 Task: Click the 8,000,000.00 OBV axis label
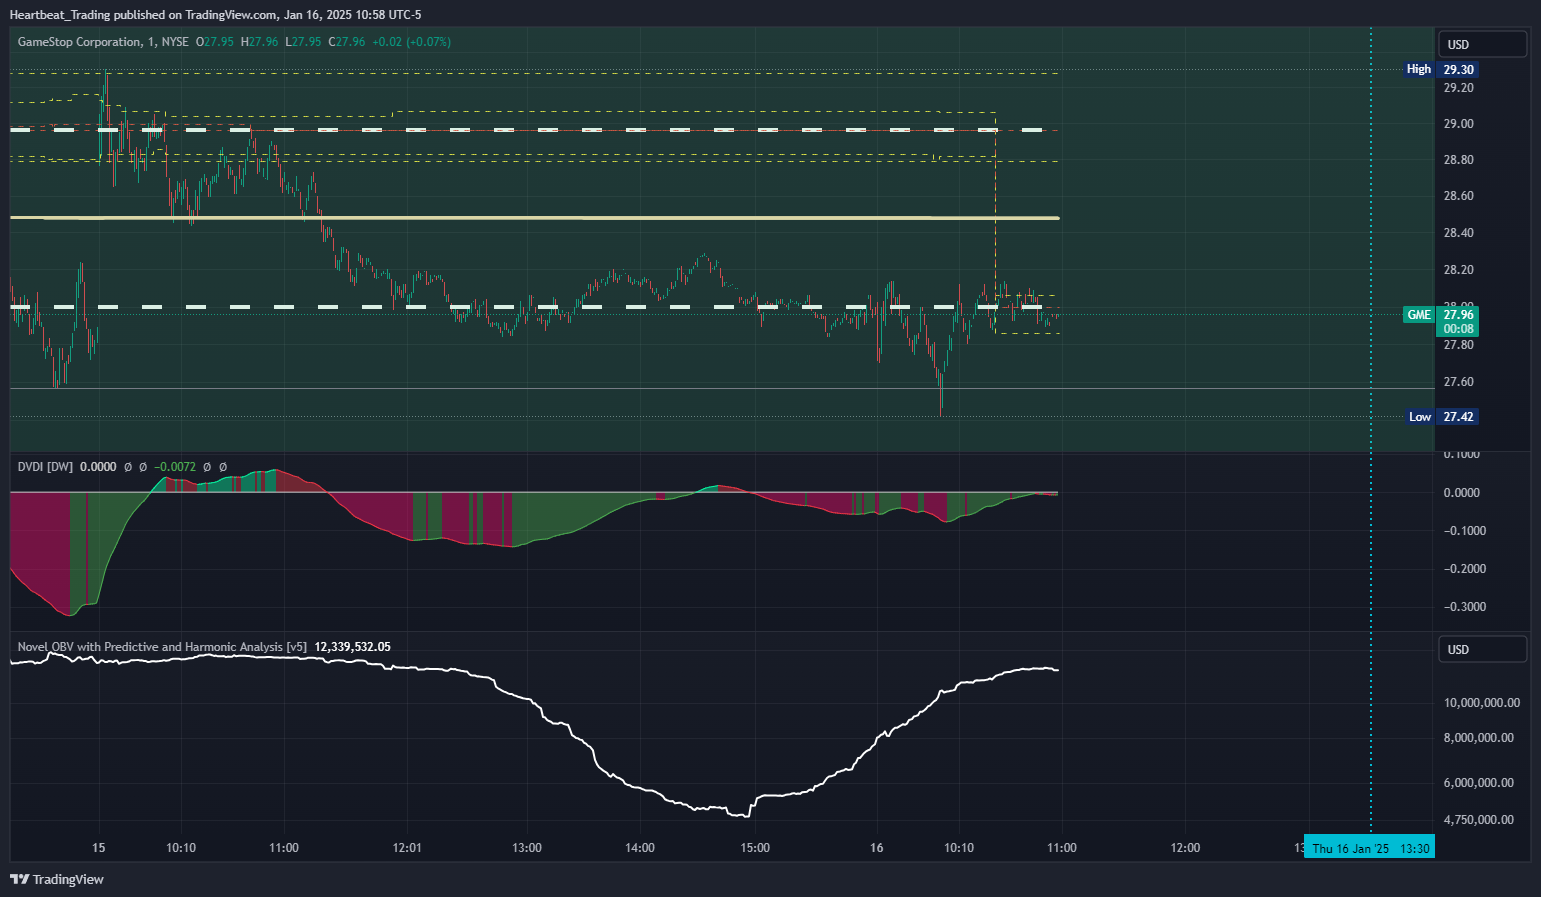coord(1478,738)
